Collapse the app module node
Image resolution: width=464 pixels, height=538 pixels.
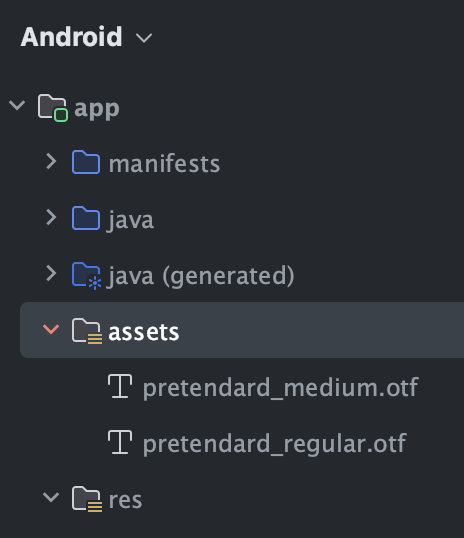[17, 105]
